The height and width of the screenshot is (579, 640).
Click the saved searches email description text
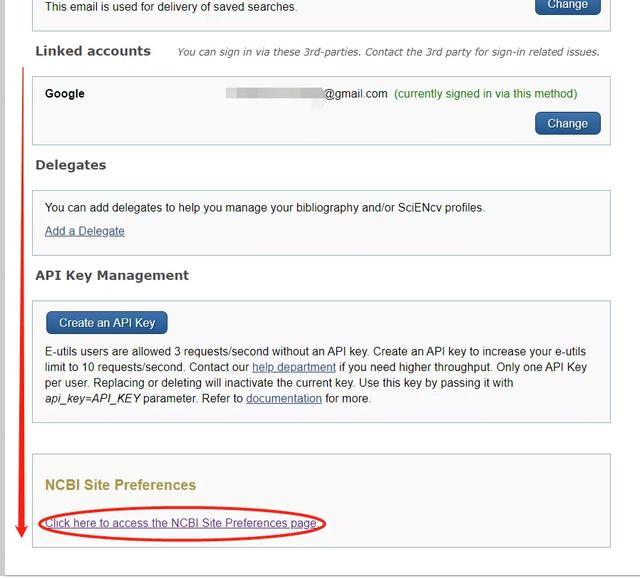(171, 7)
